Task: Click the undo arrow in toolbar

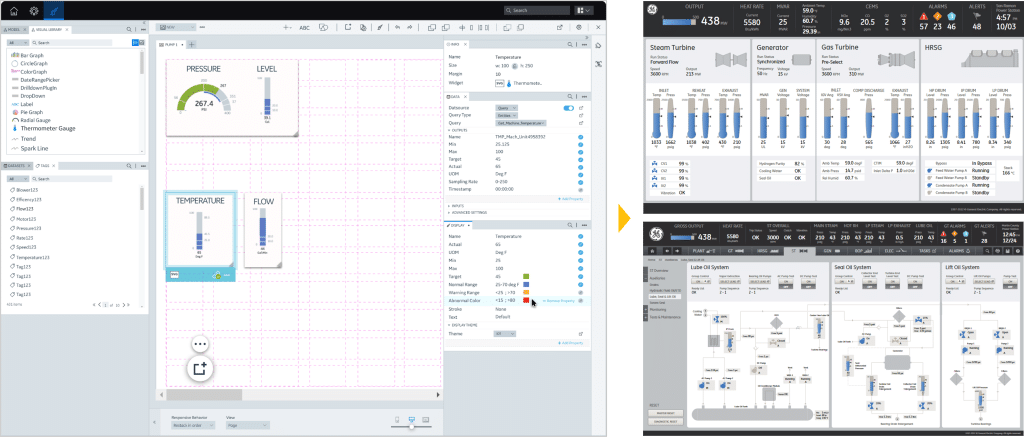Action: 398,28
